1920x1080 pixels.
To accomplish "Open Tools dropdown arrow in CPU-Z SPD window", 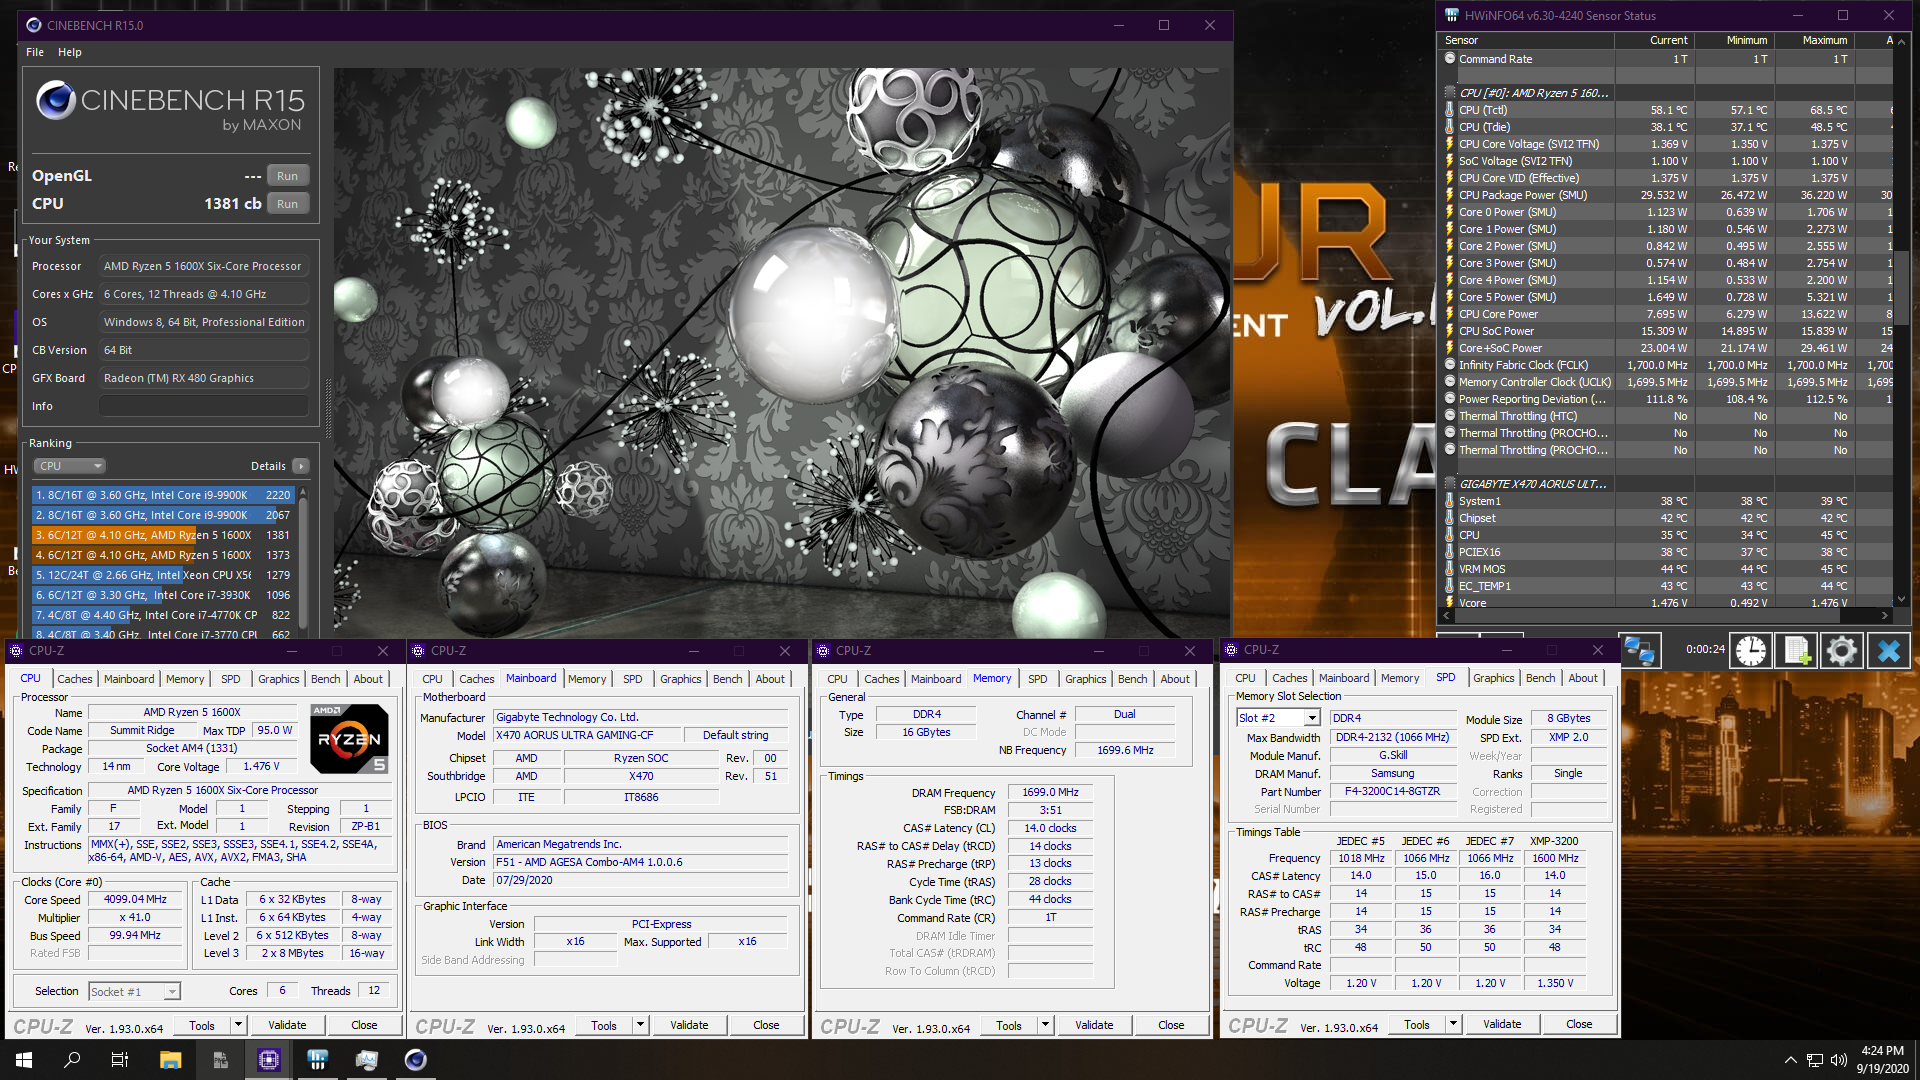I will [x=1453, y=1024].
